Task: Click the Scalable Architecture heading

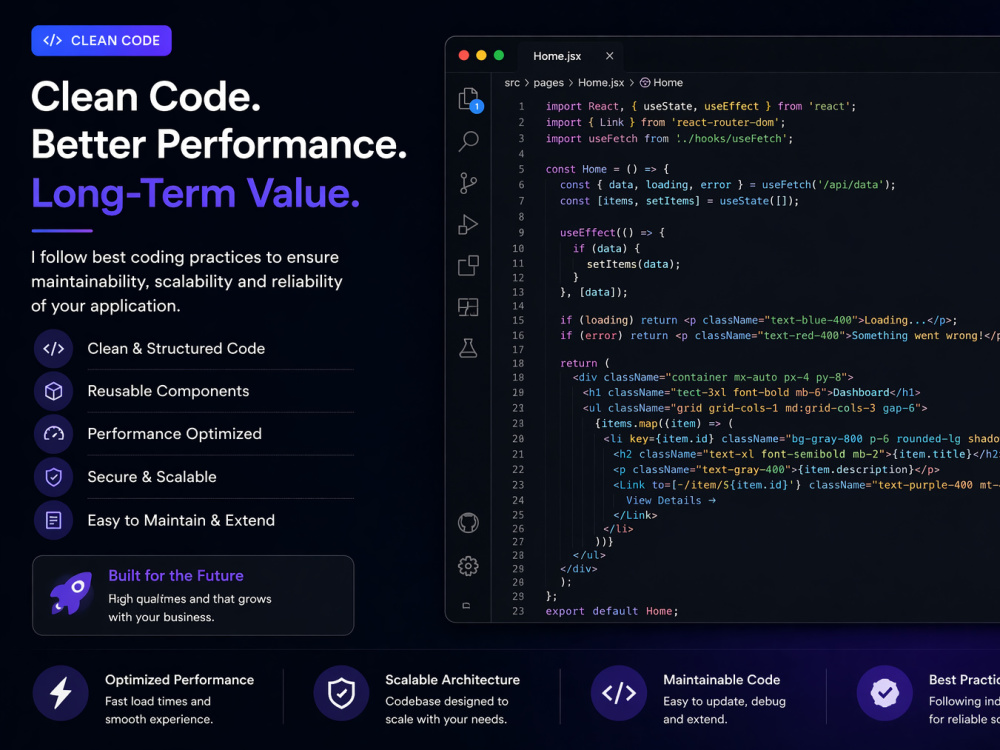Action: tap(452, 680)
